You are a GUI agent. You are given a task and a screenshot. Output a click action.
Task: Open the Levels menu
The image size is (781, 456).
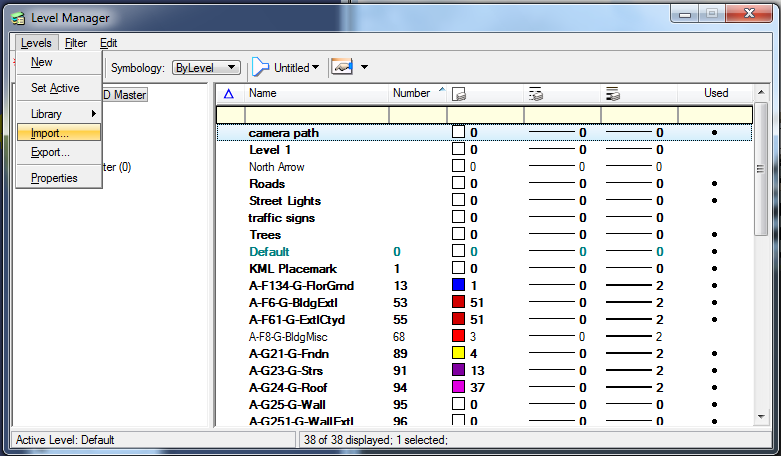click(36, 43)
